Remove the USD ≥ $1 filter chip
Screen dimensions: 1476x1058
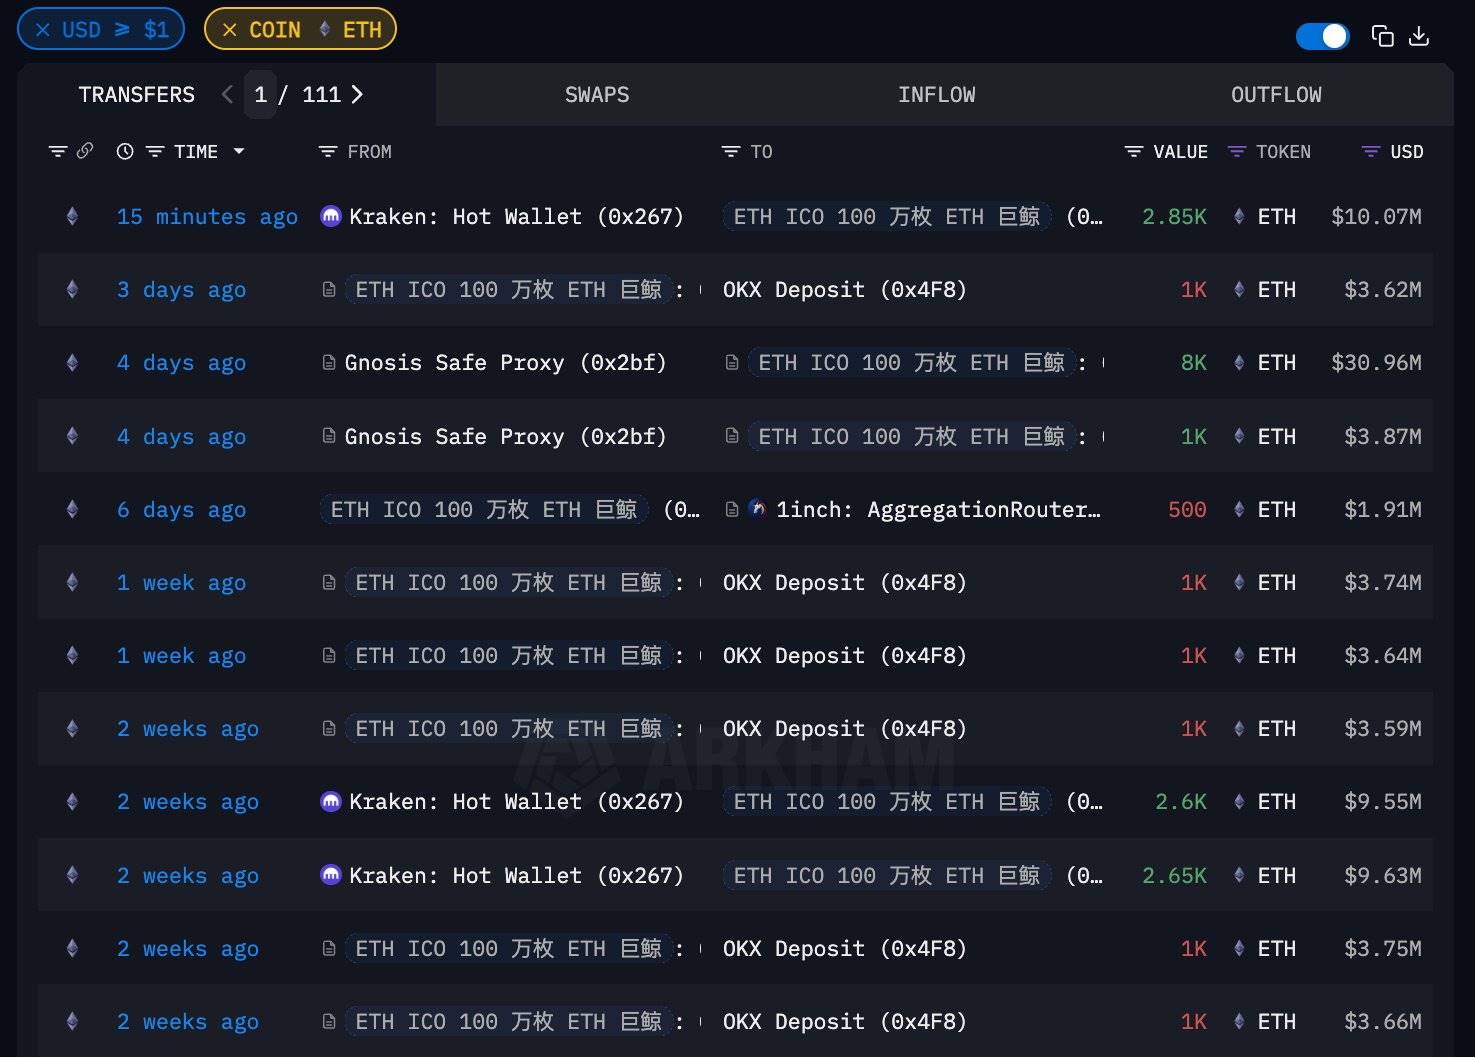pos(41,29)
